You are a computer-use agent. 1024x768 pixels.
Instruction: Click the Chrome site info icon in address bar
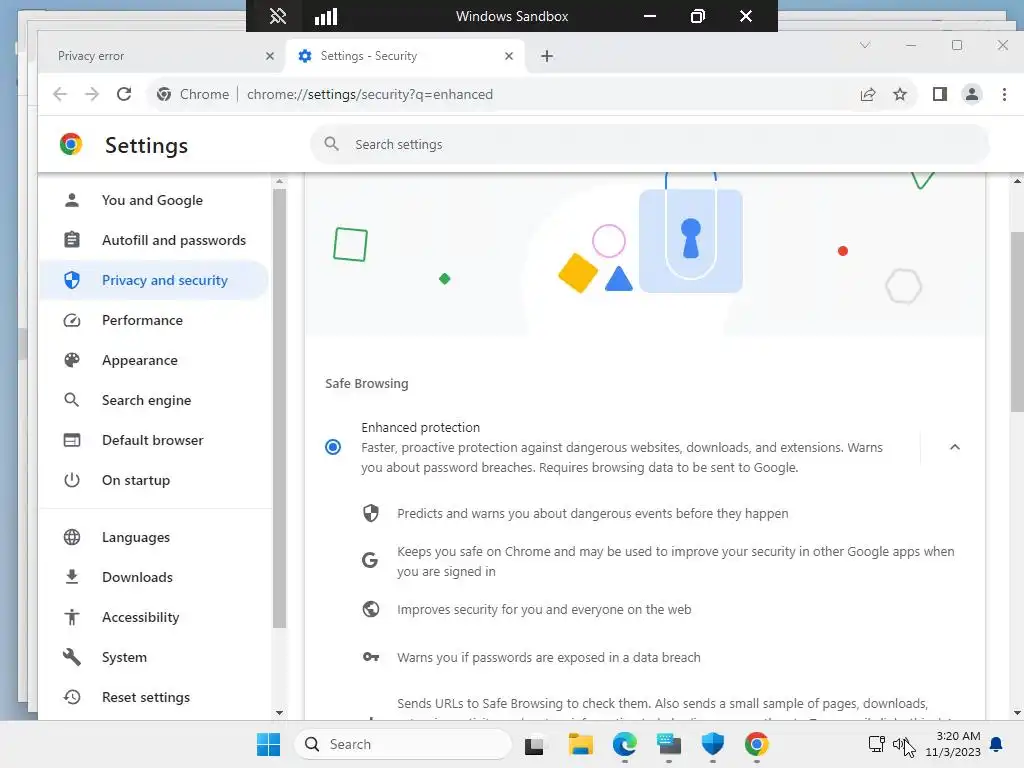tap(164, 94)
